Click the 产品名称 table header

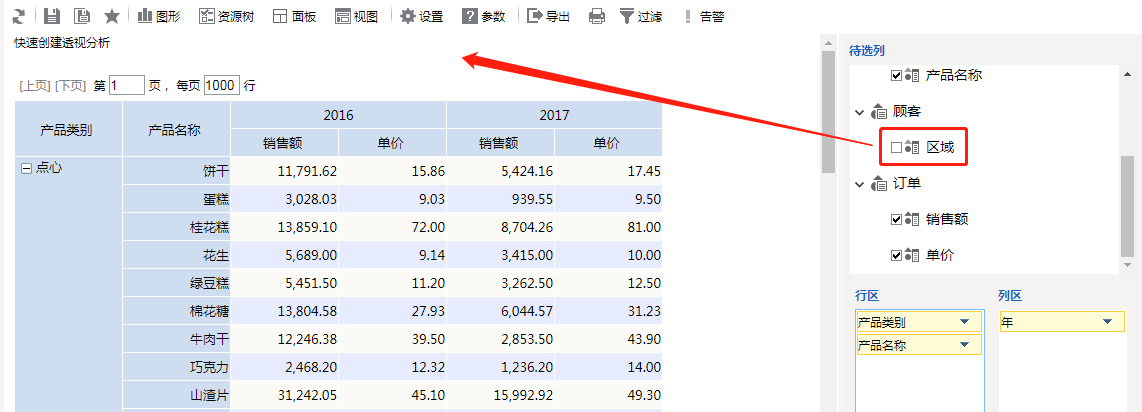click(177, 130)
